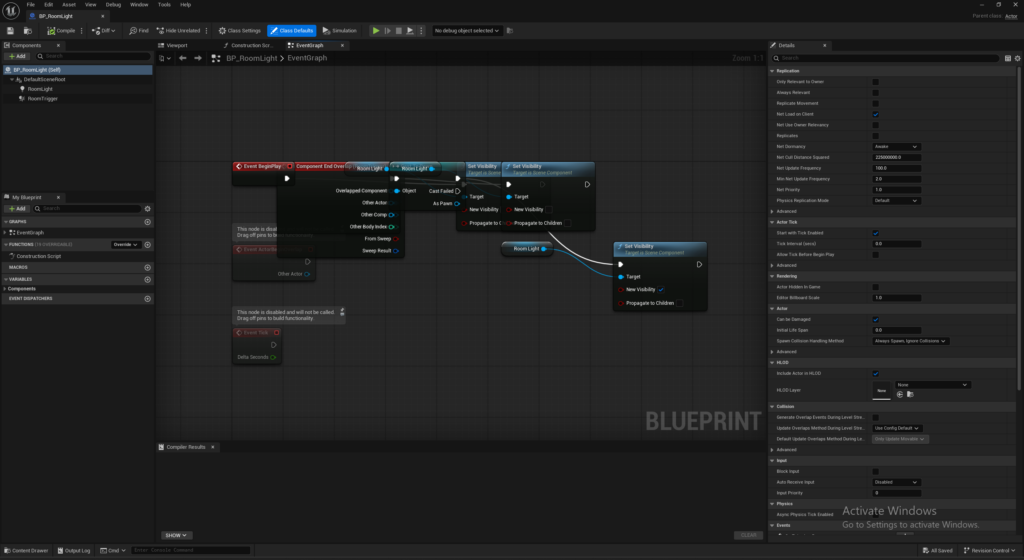Add a component with Add button

[x=18, y=56]
